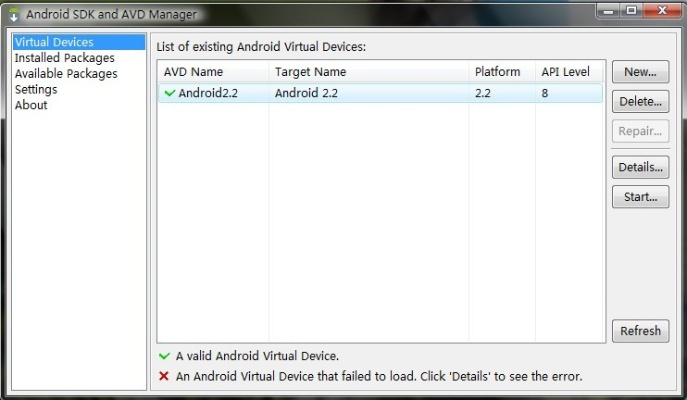Maximize the AVD Manager window

(x=632, y=11)
